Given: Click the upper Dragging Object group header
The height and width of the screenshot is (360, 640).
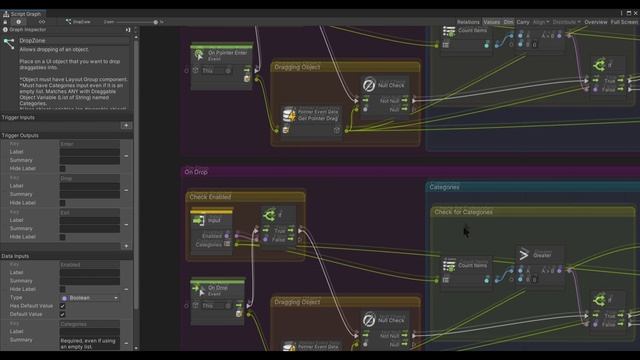Looking at the screenshot, I should (345, 67).
